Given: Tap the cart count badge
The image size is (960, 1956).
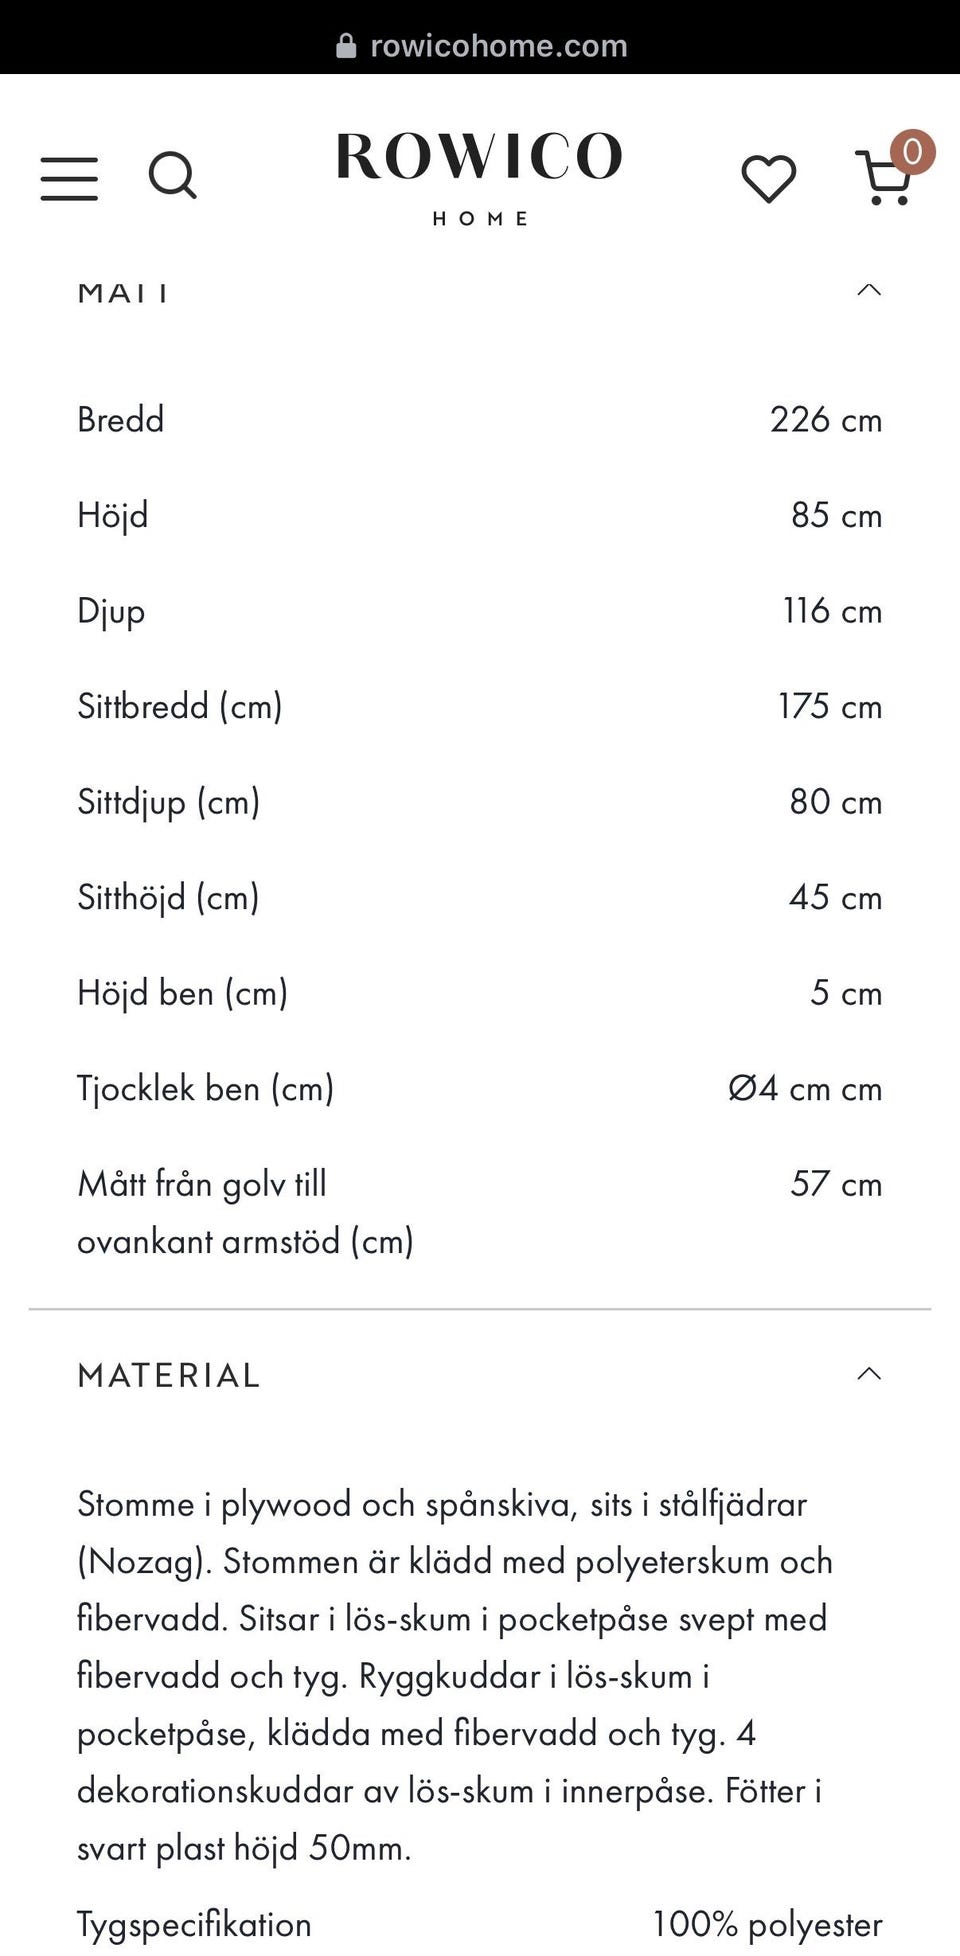Looking at the screenshot, I should coord(912,152).
